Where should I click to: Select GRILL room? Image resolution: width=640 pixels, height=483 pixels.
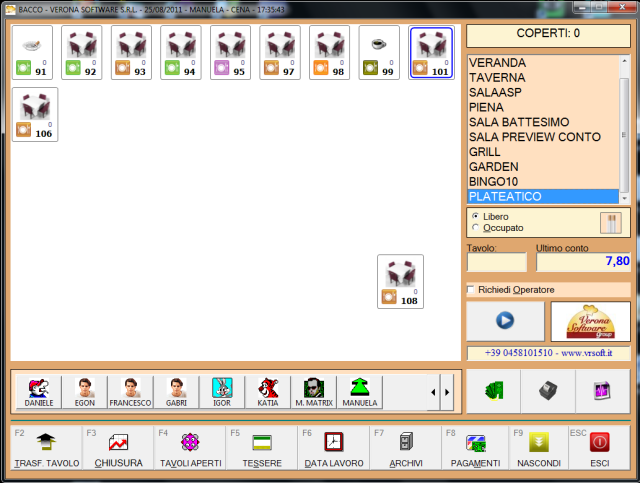[x=543, y=152]
